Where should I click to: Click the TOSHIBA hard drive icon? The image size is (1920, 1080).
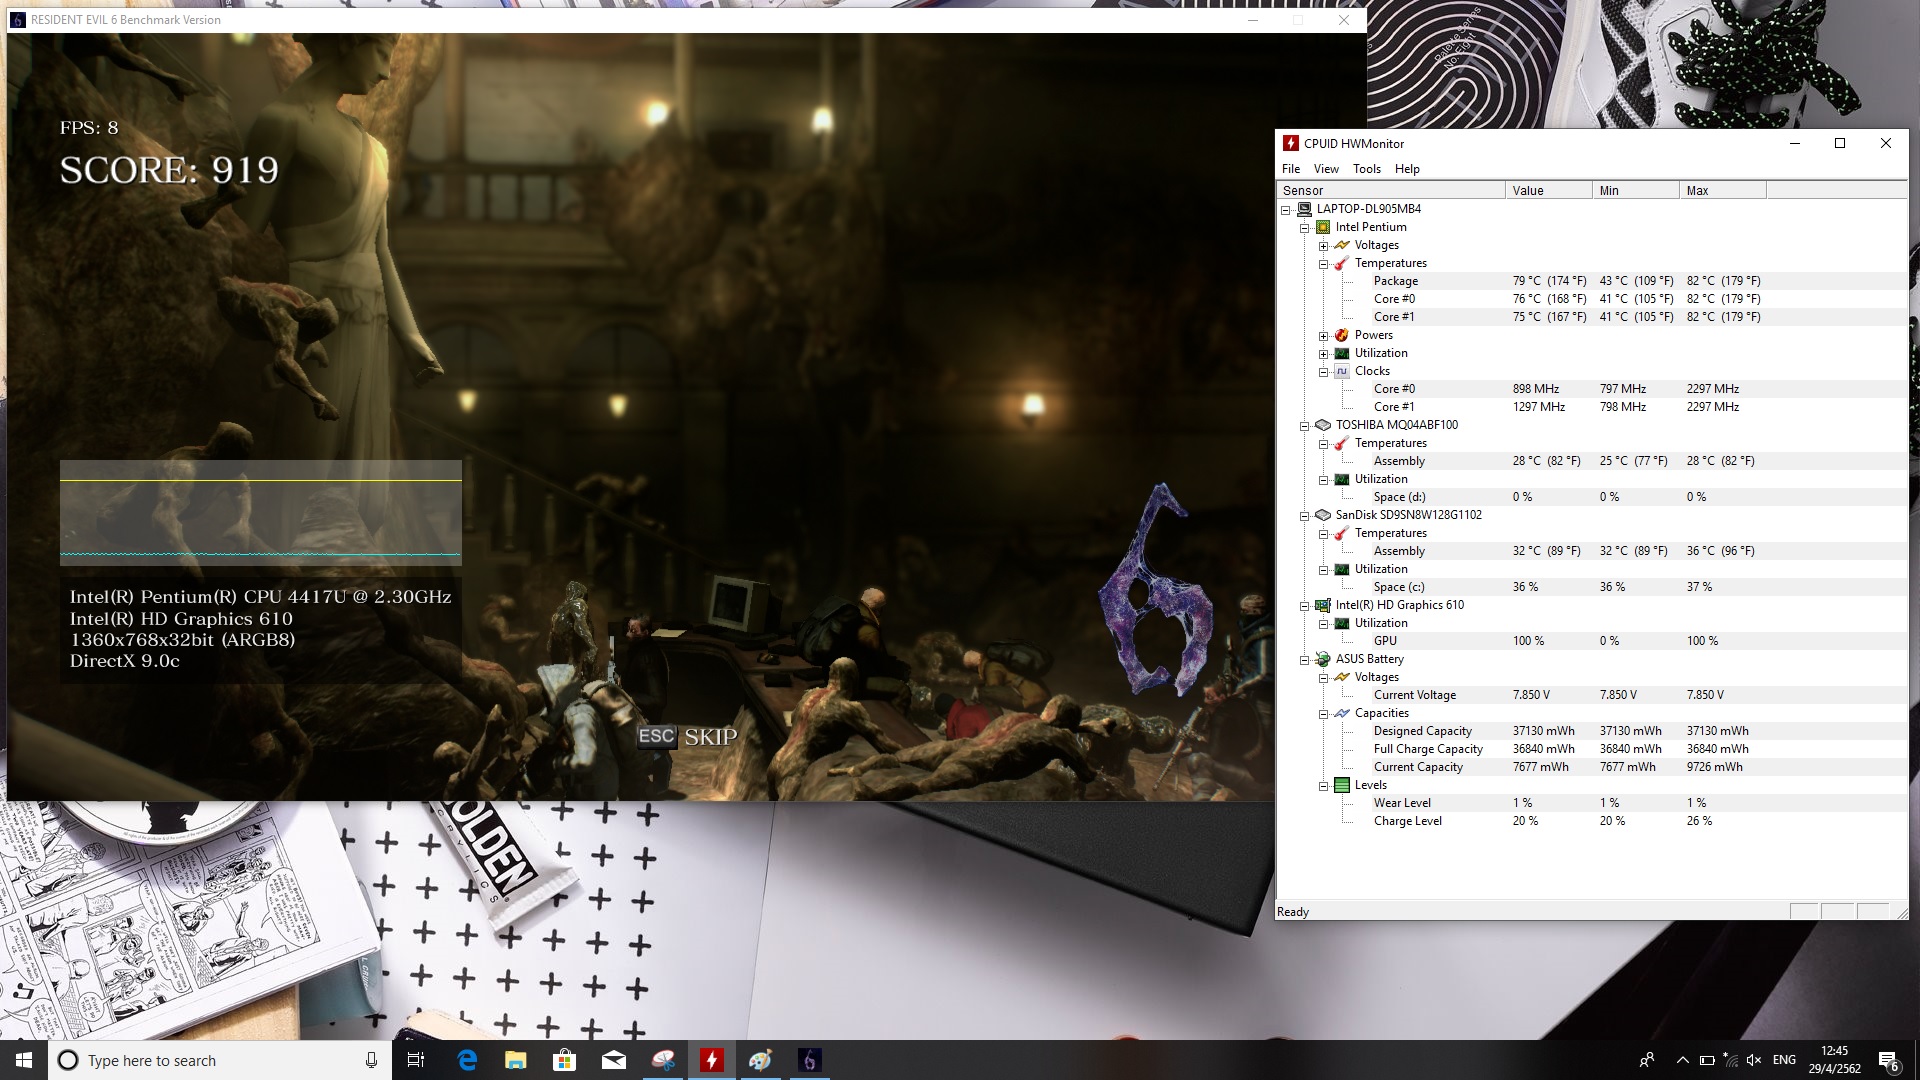(x=1322, y=425)
